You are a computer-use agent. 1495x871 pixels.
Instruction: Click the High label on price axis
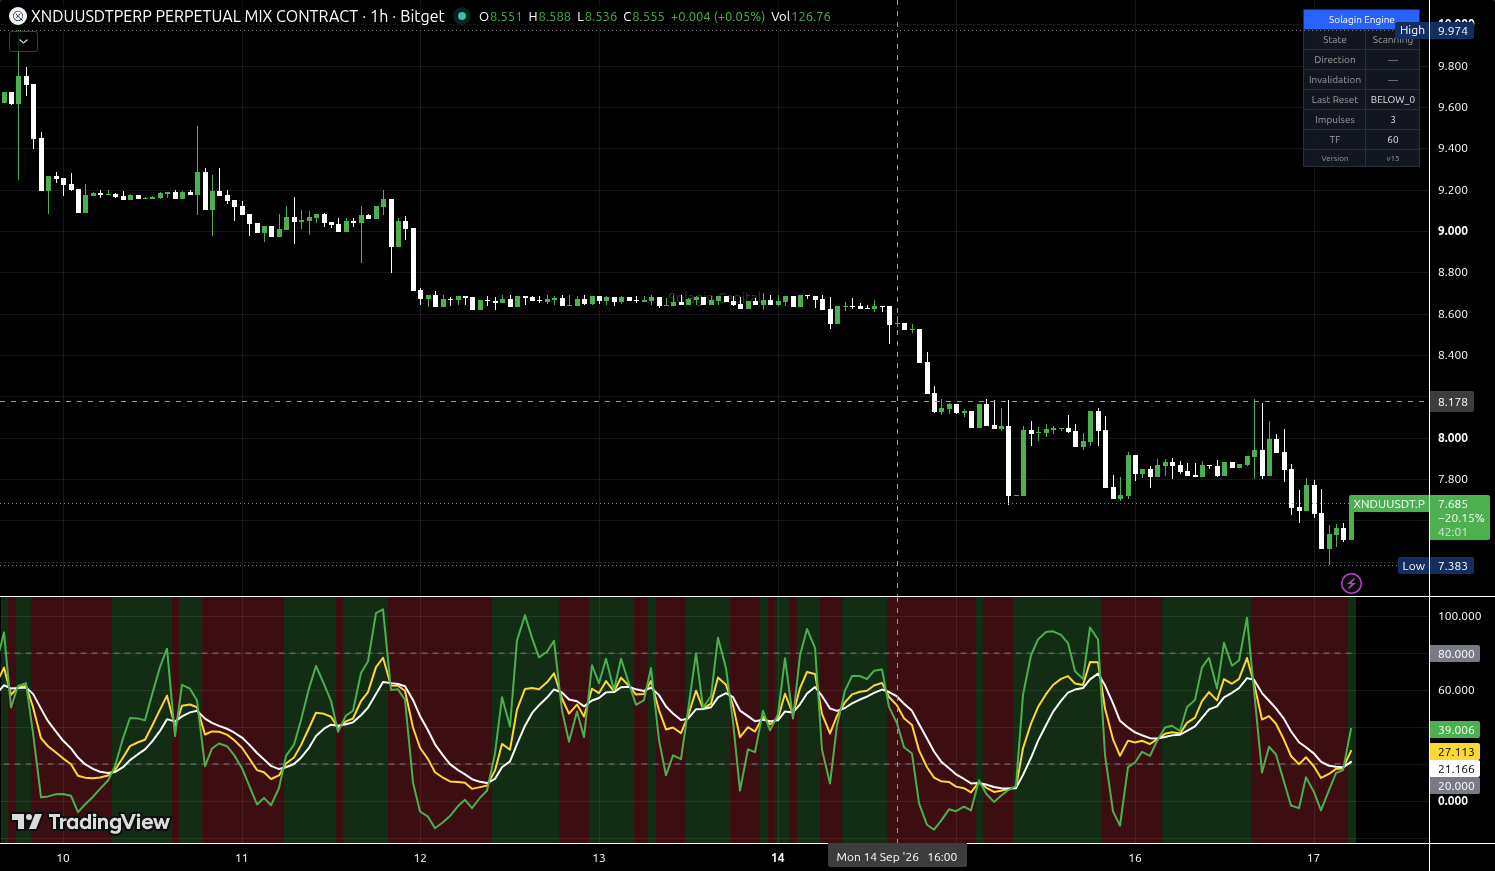tap(1412, 30)
